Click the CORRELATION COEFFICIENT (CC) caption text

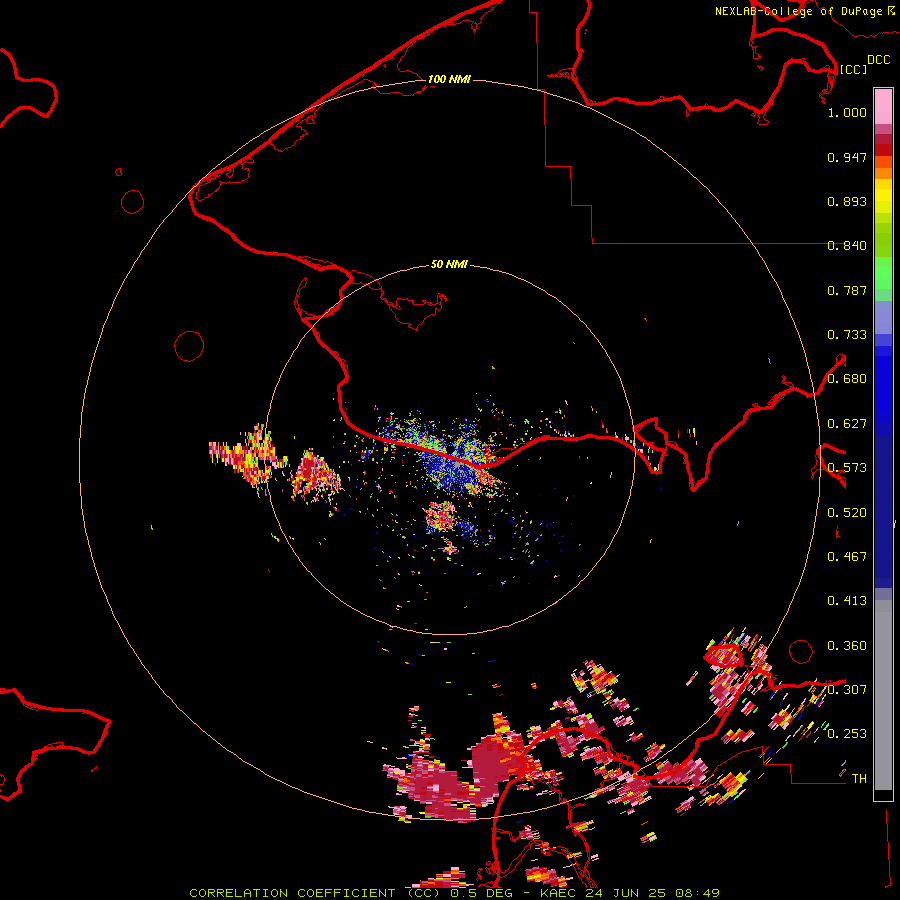[x=316, y=893]
